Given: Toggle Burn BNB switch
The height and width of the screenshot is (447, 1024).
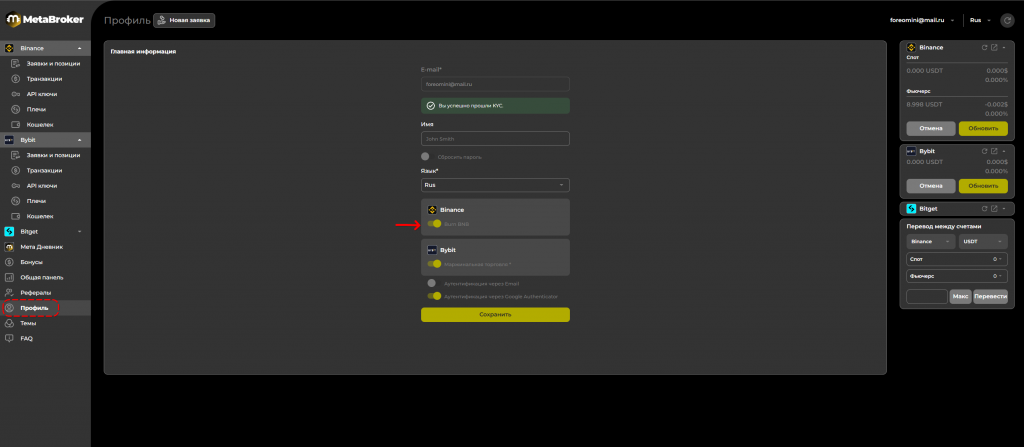Looking at the screenshot, I should pos(434,224).
